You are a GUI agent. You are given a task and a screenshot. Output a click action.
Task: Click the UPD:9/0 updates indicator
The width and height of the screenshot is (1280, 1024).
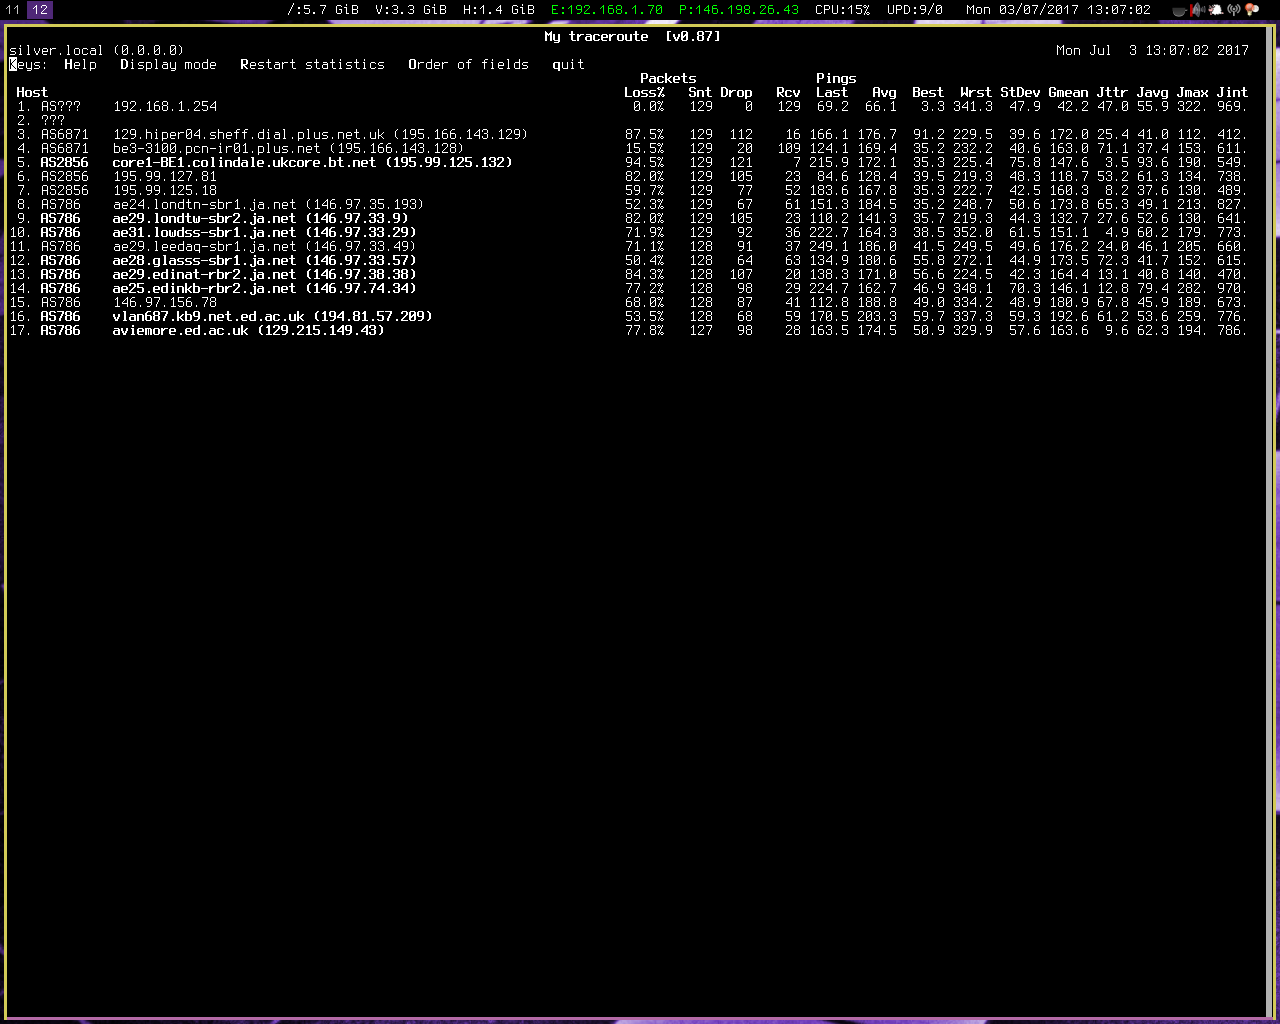click(915, 10)
